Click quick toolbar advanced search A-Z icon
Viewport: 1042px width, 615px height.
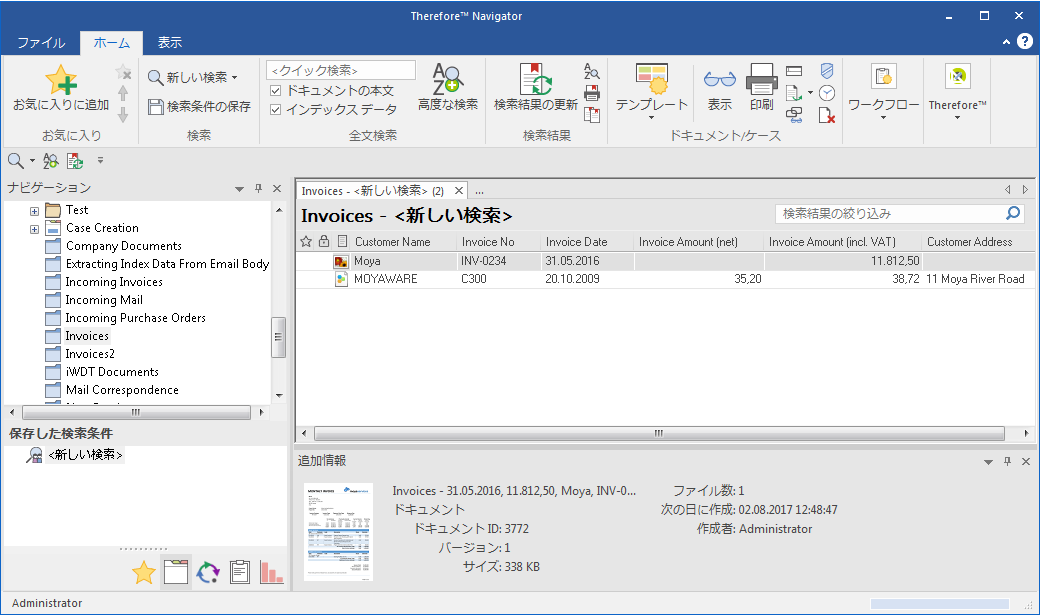tap(51, 160)
